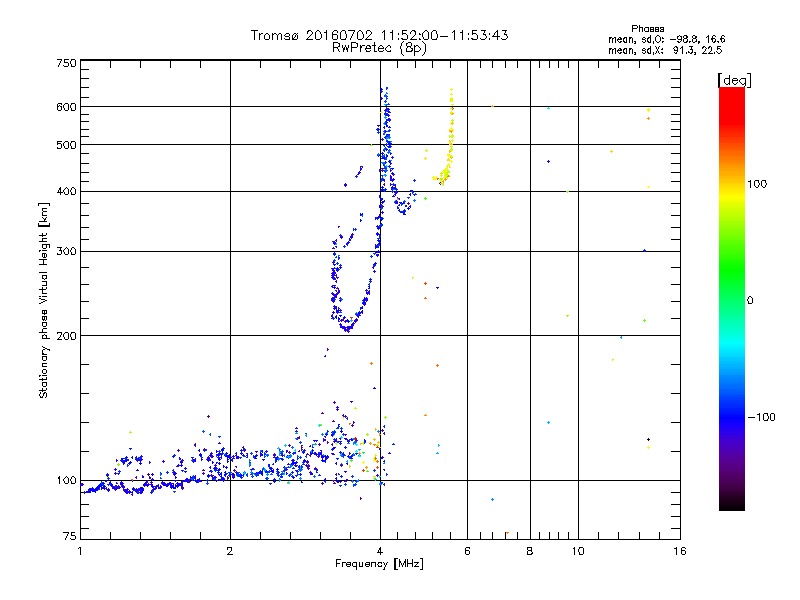
Task: Click x-axis tick label '4'
Action: point(380,551)
